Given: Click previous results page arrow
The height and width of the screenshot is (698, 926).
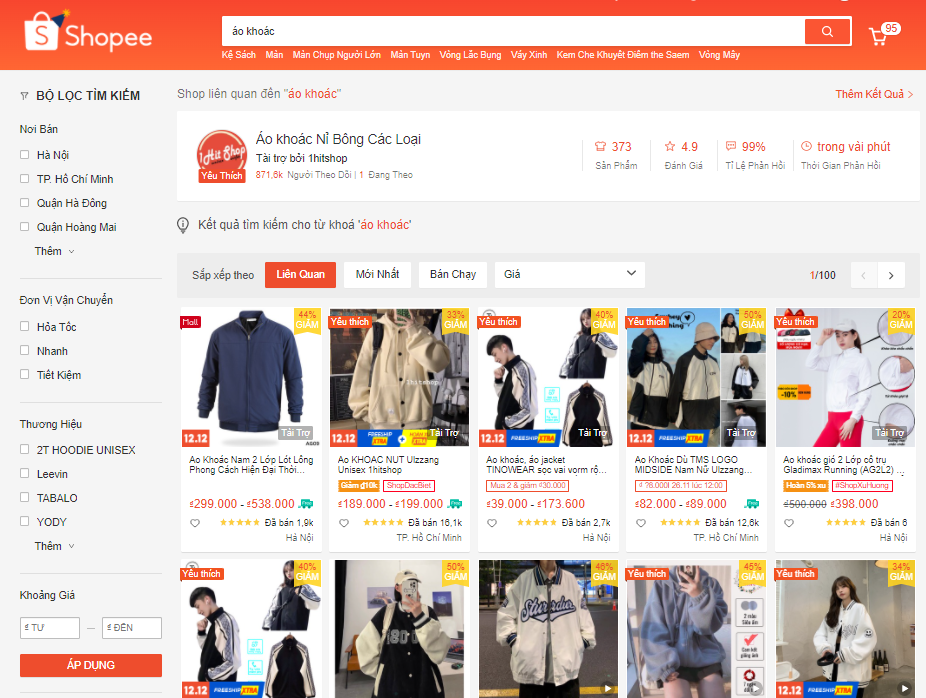Looking at the screenshot, I should pos(864,275).
